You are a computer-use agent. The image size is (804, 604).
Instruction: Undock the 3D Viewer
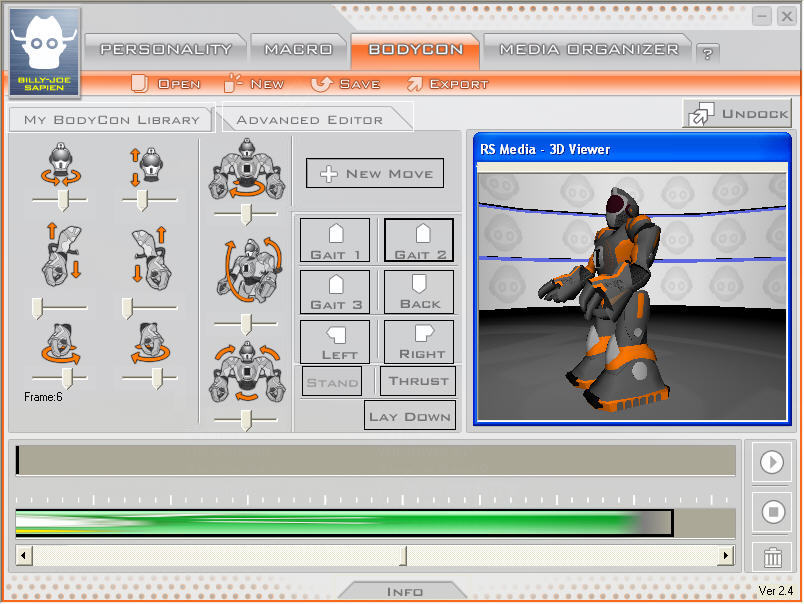pyautogui.click(x=737, y=113)
